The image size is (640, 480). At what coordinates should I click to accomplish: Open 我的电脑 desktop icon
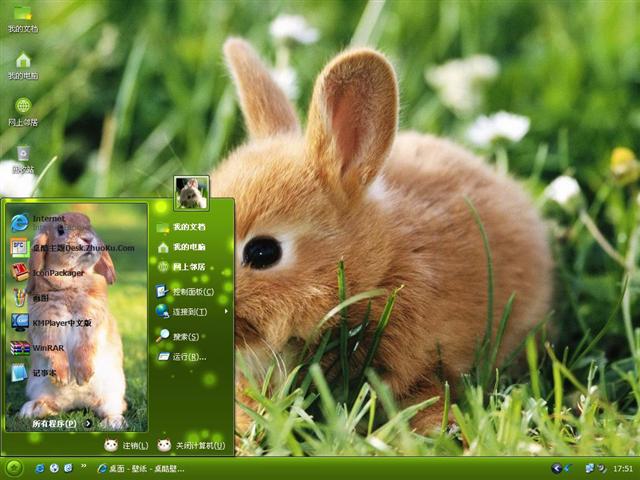point(22,65)
